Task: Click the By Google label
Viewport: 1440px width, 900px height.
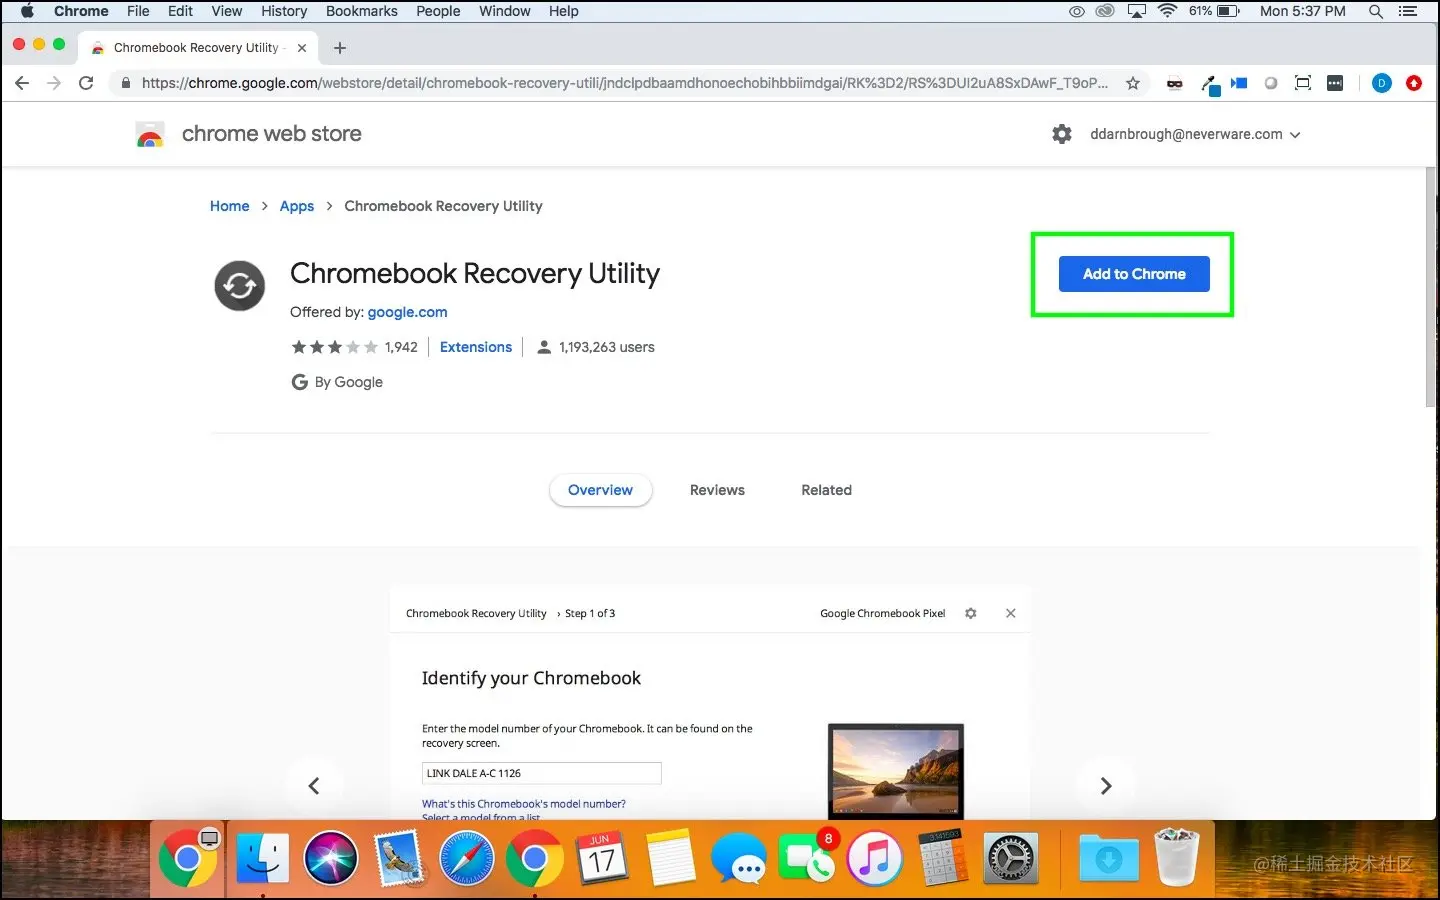Action: click(x=337, y=382)
